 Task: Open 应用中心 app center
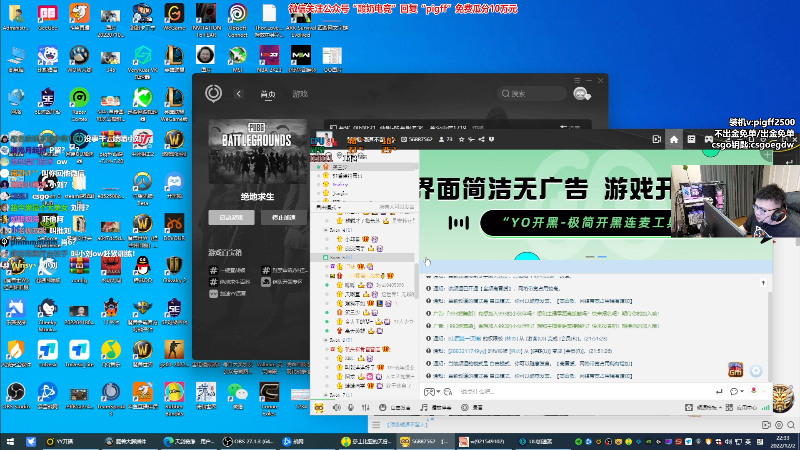point(742,408)
